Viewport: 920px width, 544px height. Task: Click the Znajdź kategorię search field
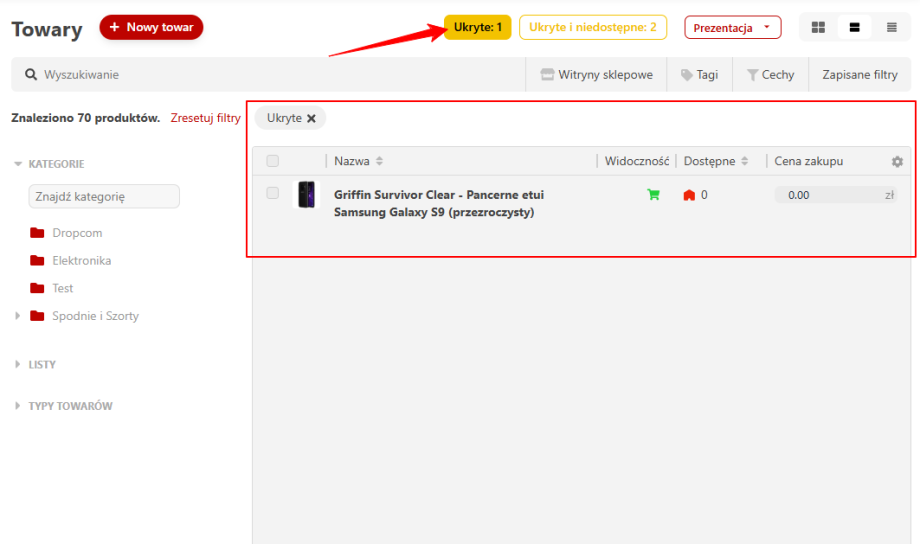pos(104,197)
